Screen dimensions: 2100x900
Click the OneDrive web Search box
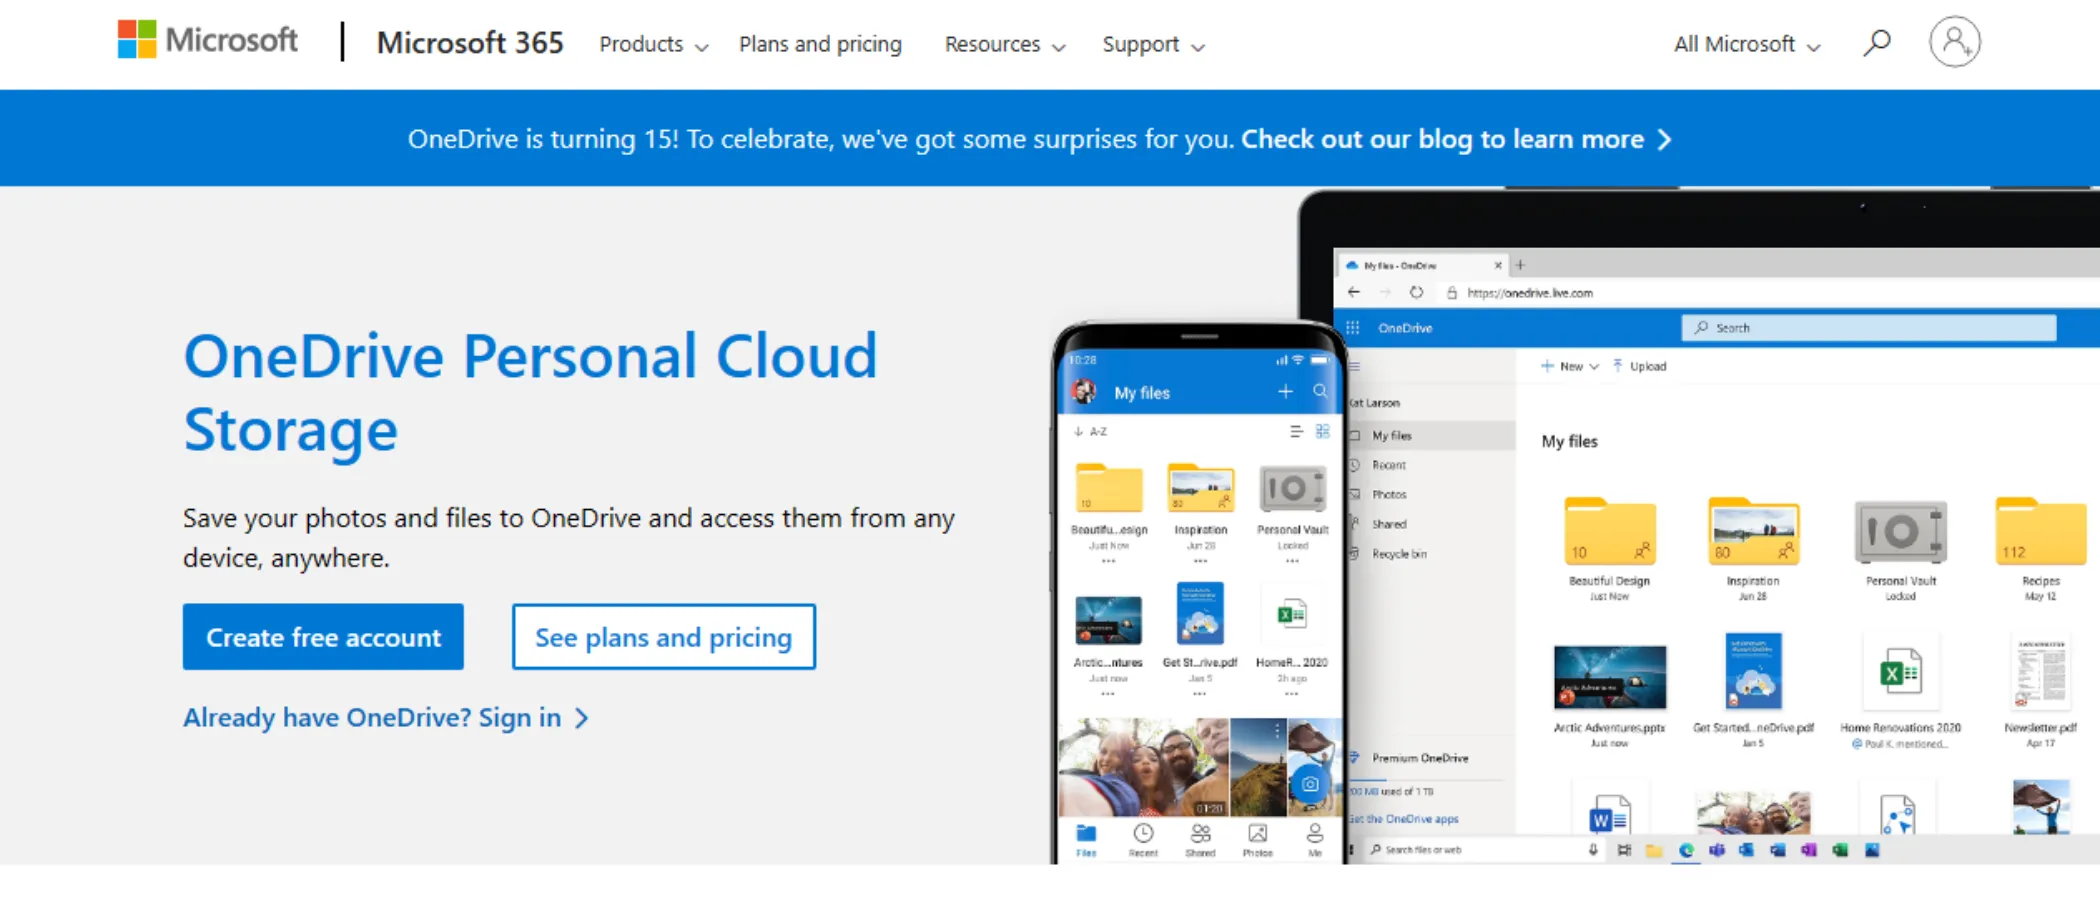click(1869, 328)
